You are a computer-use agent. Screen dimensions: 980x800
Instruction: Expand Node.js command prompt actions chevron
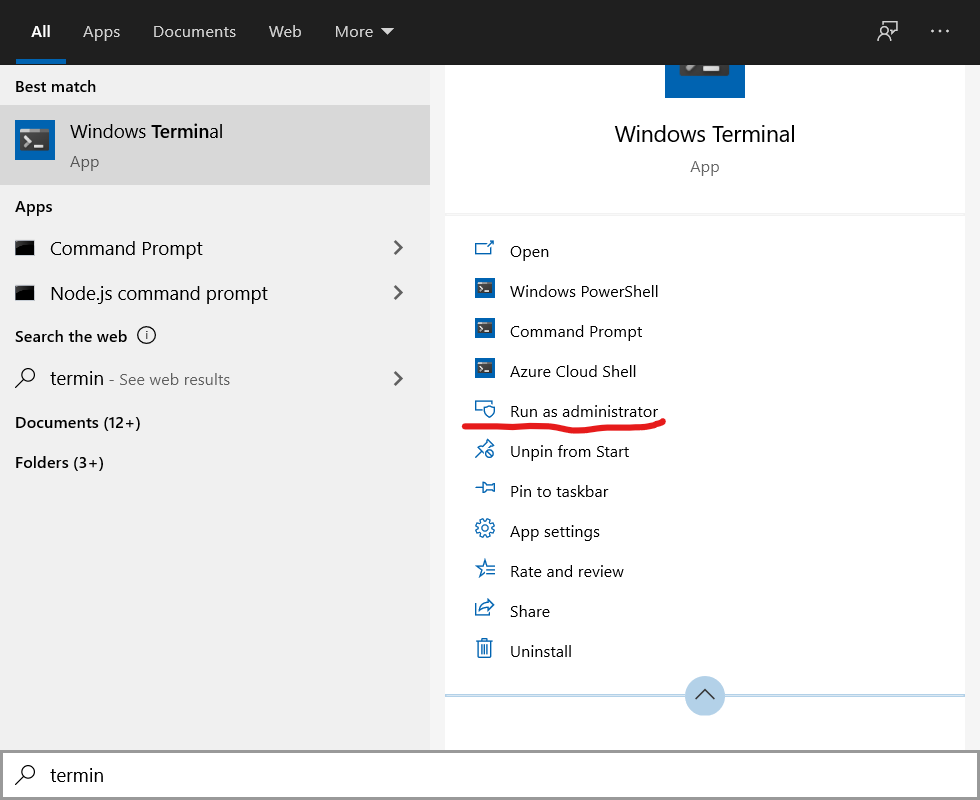(x=398, y=292)
